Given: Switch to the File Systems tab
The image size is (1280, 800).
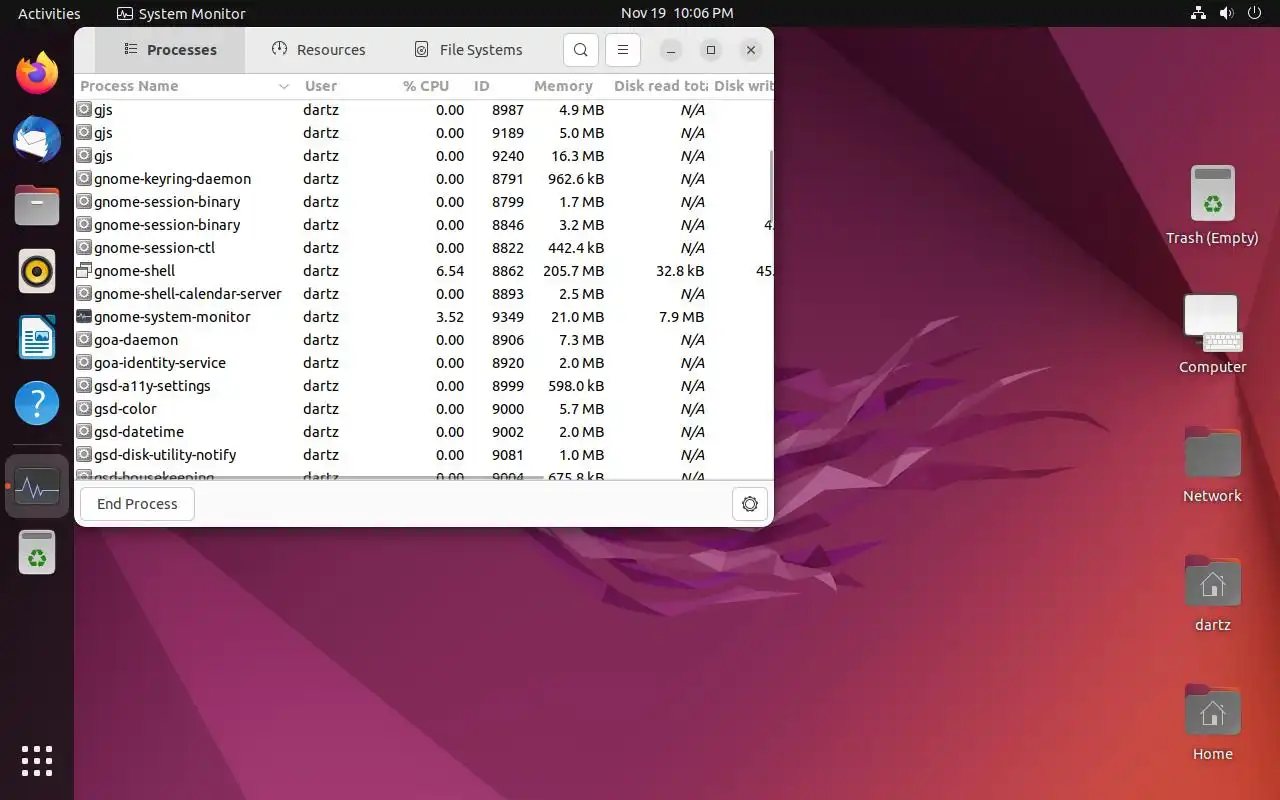Looking at the screenshot, I should [x=468, y=50].
